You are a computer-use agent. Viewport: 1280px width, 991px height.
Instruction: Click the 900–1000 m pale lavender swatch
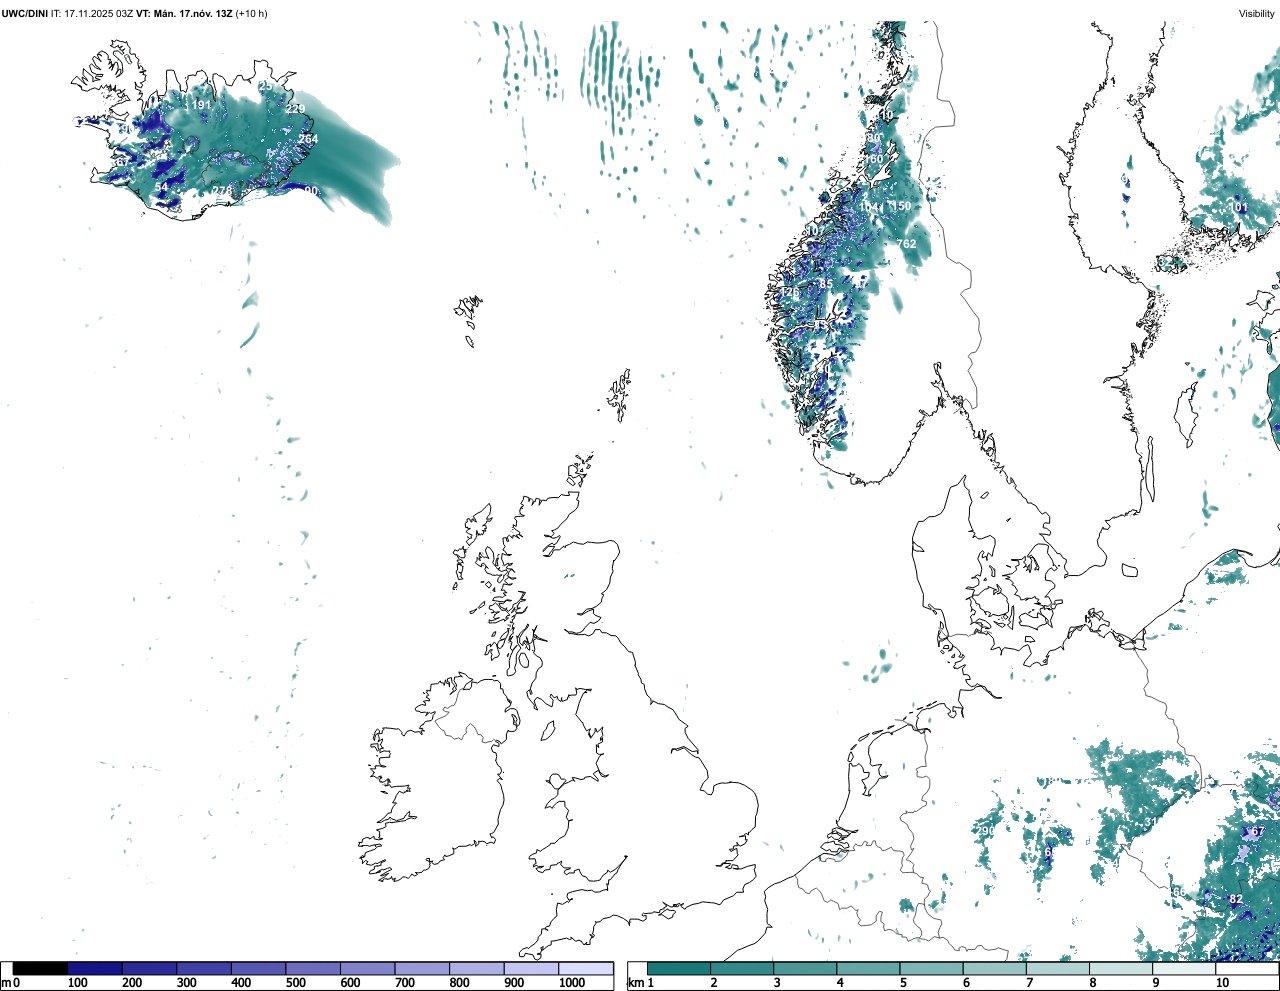tap(531, 968)
